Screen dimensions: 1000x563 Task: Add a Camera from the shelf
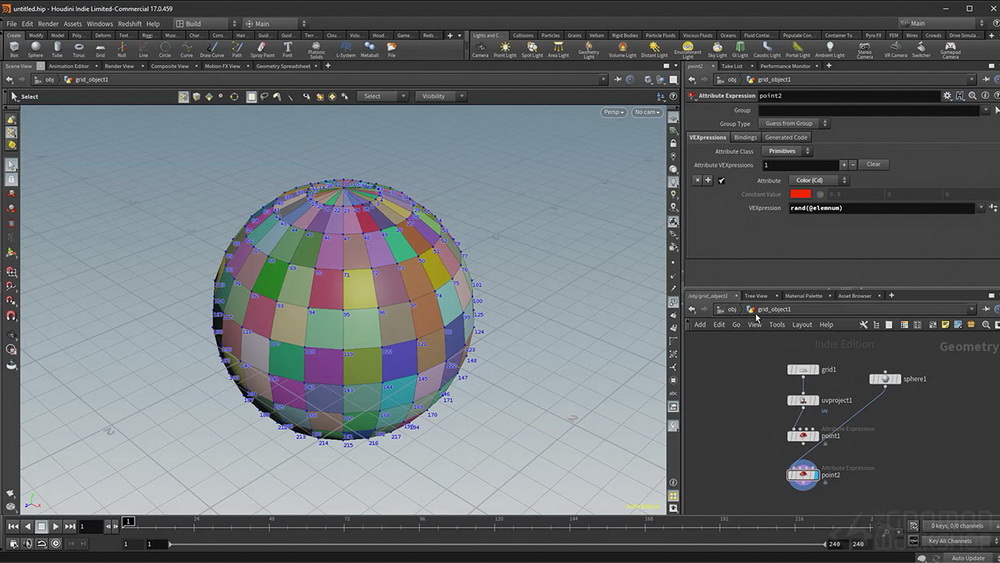pyautogui.click(x=480, y=50)
